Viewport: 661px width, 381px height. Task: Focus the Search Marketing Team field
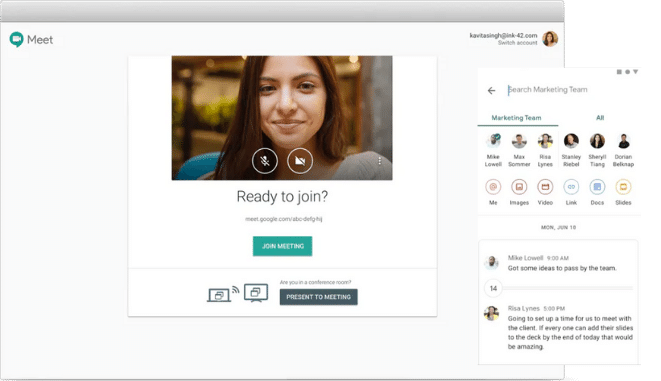(x=548, y=90)
